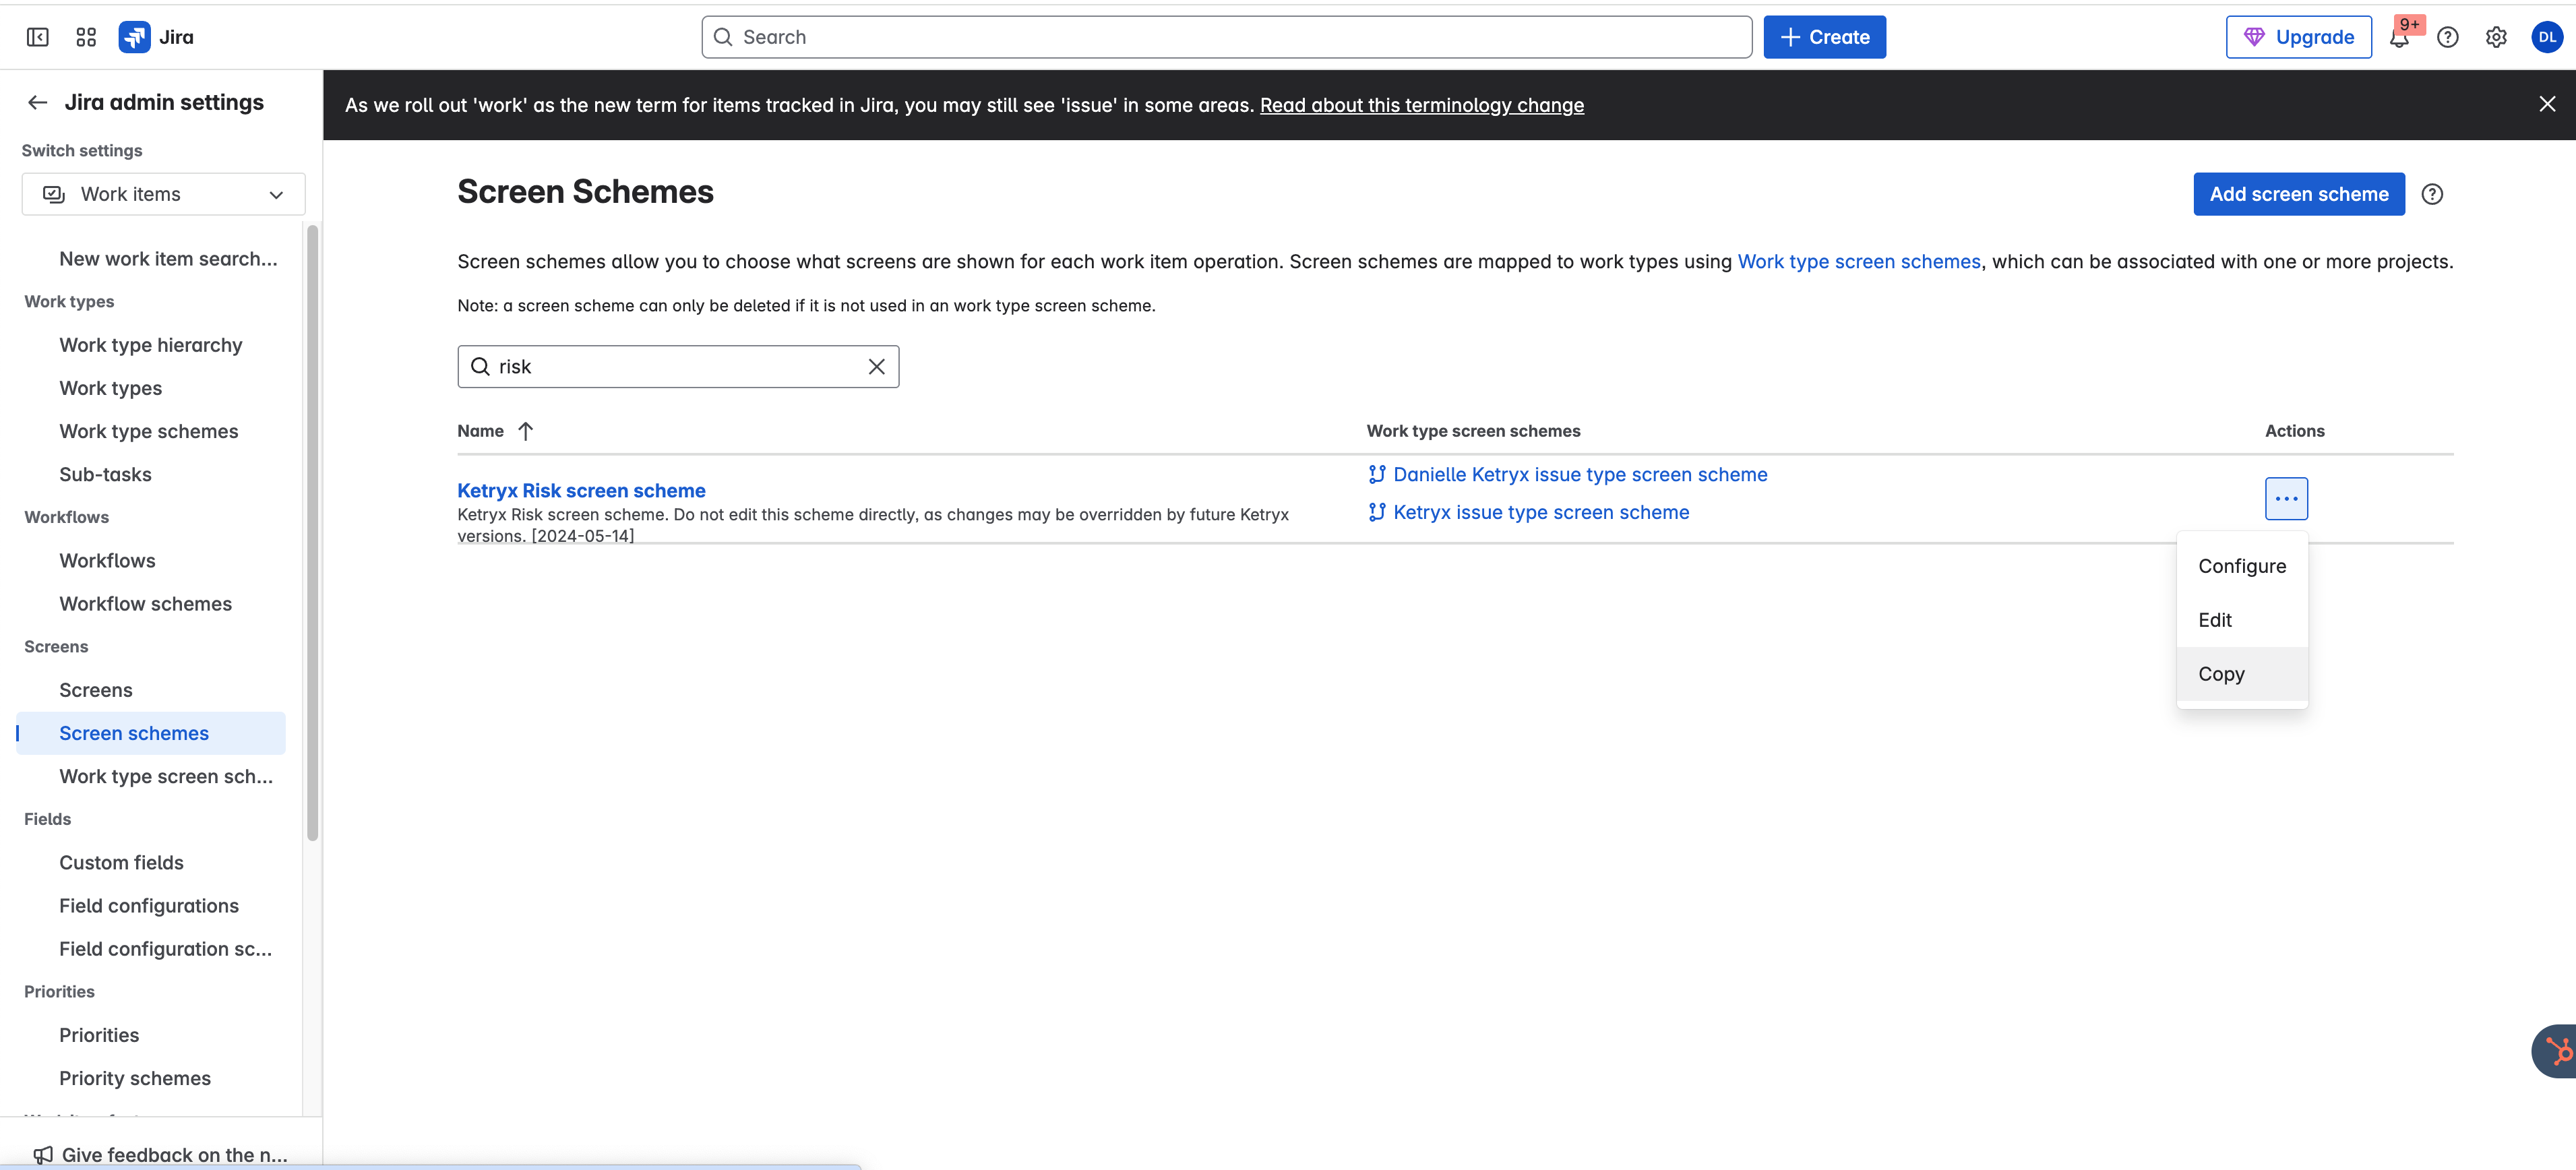
Task: Open Field configurations
Action: tap(148, 906)
